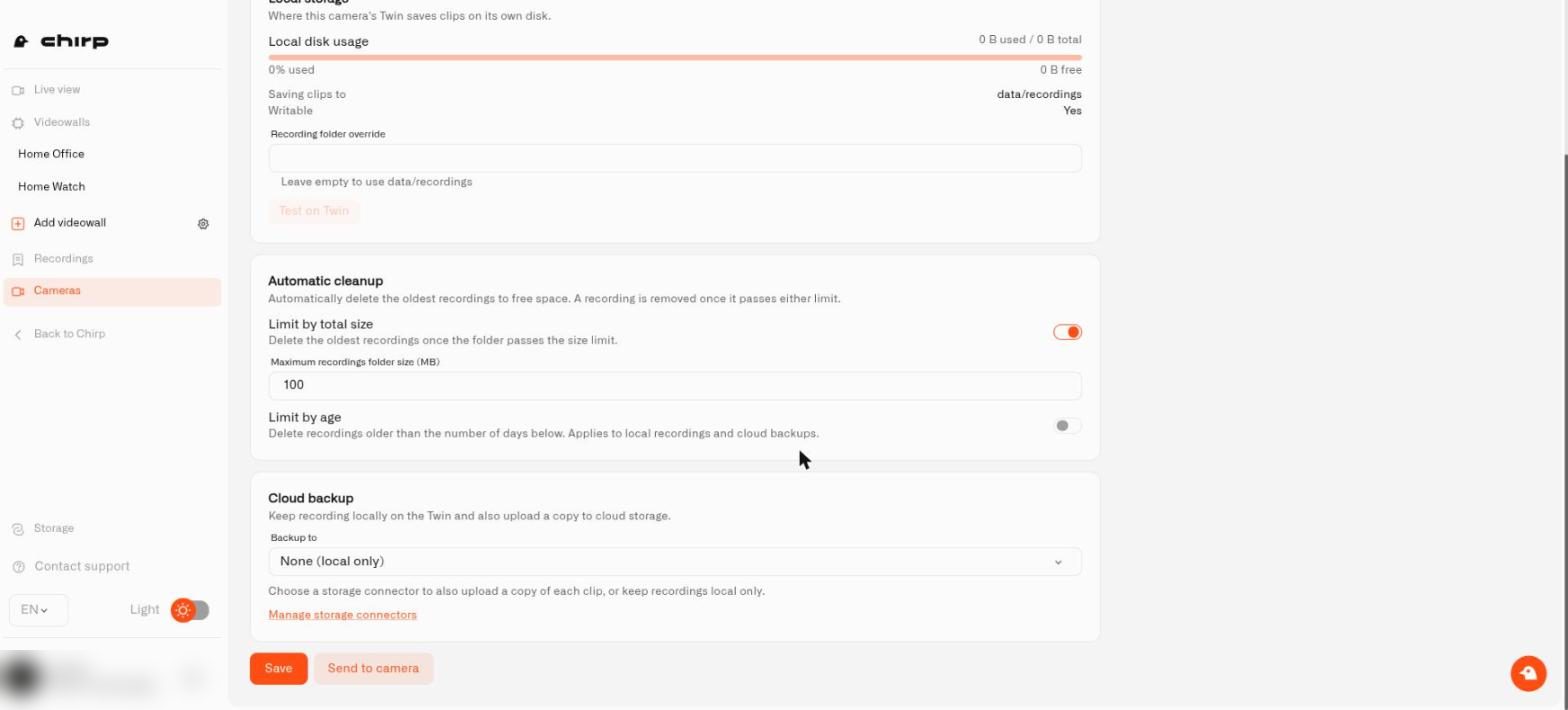Open the Recordings page
Screen dimensions: 1568x710
63,259
